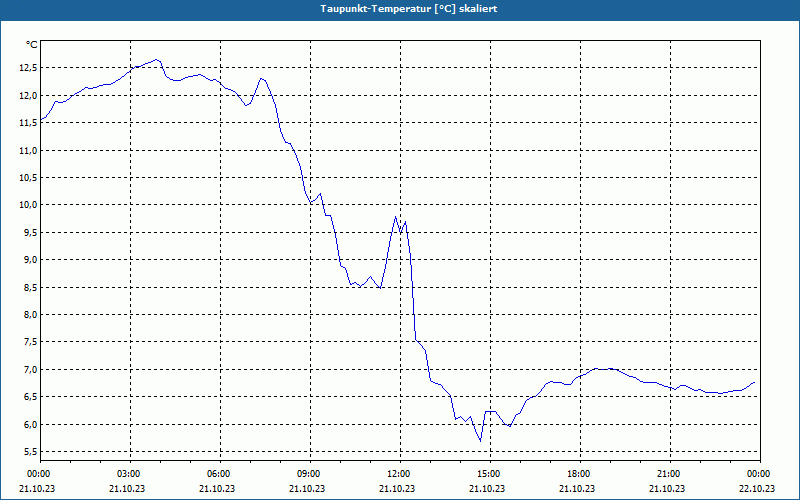Click the '06:00' time axis label
Viewport: 800px width, 500px height.
pyautogui.click(x=220, y=474)
